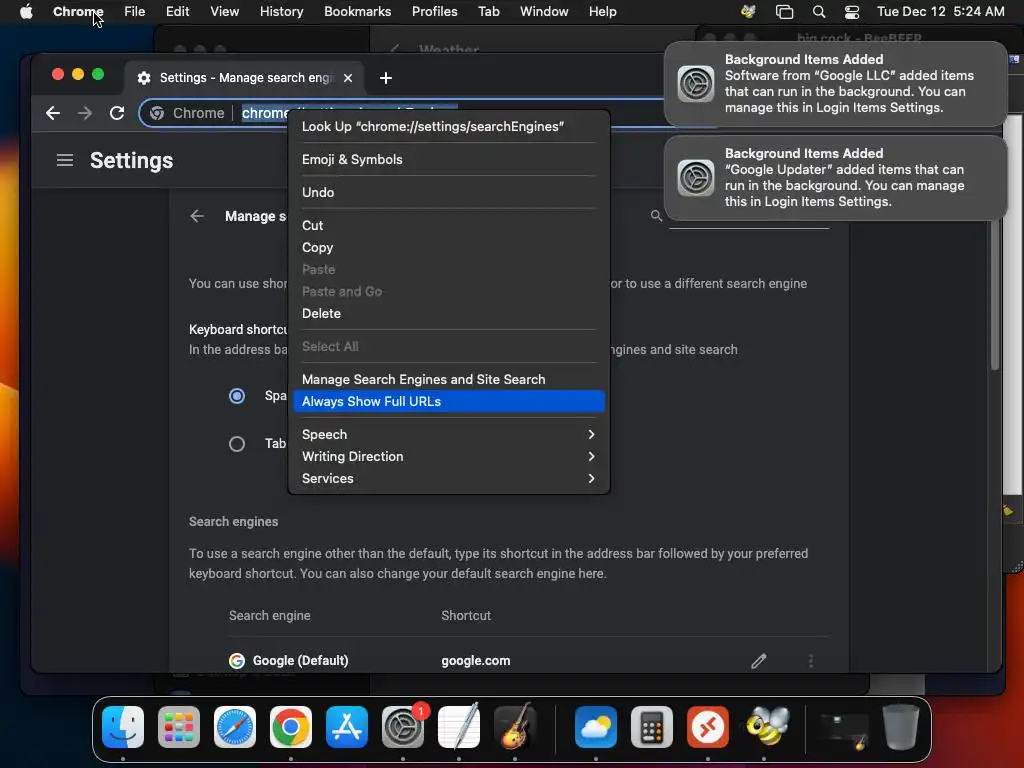Click the Search engines section heading

(x=233, y=522)
